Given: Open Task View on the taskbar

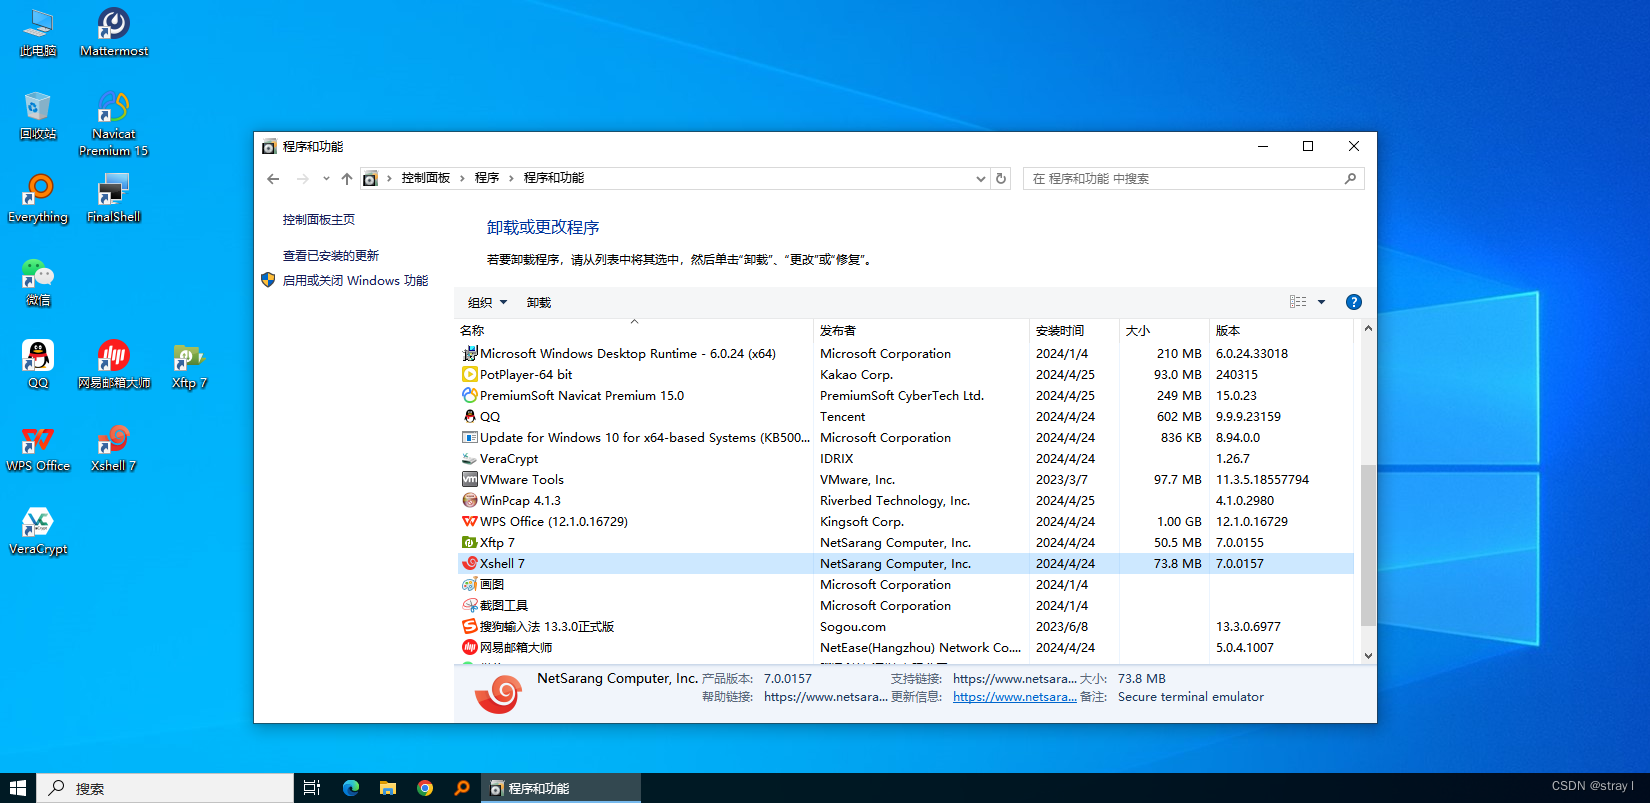Looking at the screenshot, I should 312,788.
